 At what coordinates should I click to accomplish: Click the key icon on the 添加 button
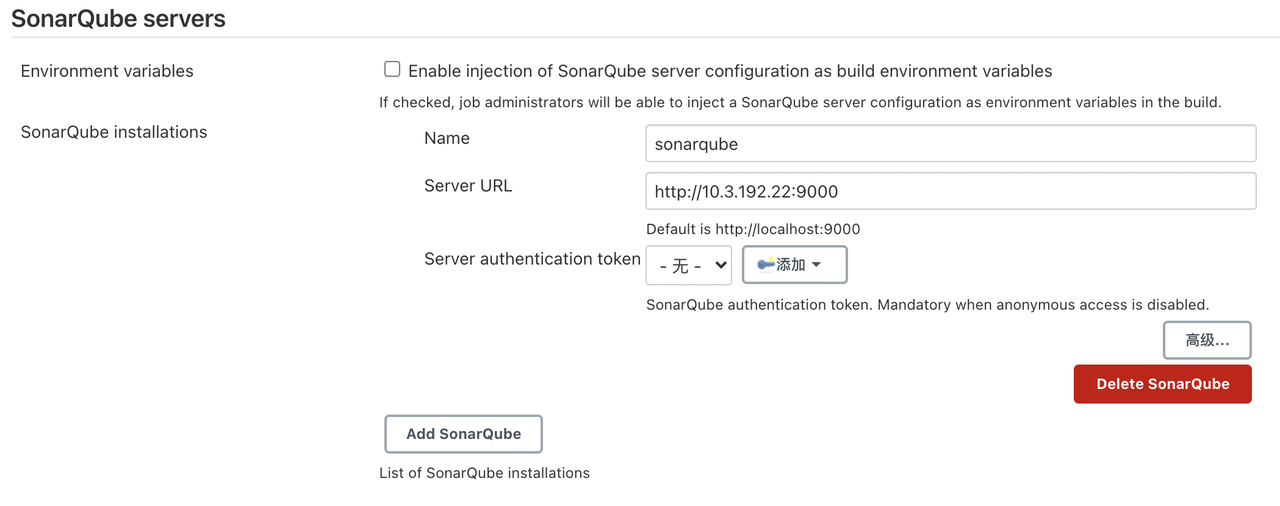click(766, 265)
